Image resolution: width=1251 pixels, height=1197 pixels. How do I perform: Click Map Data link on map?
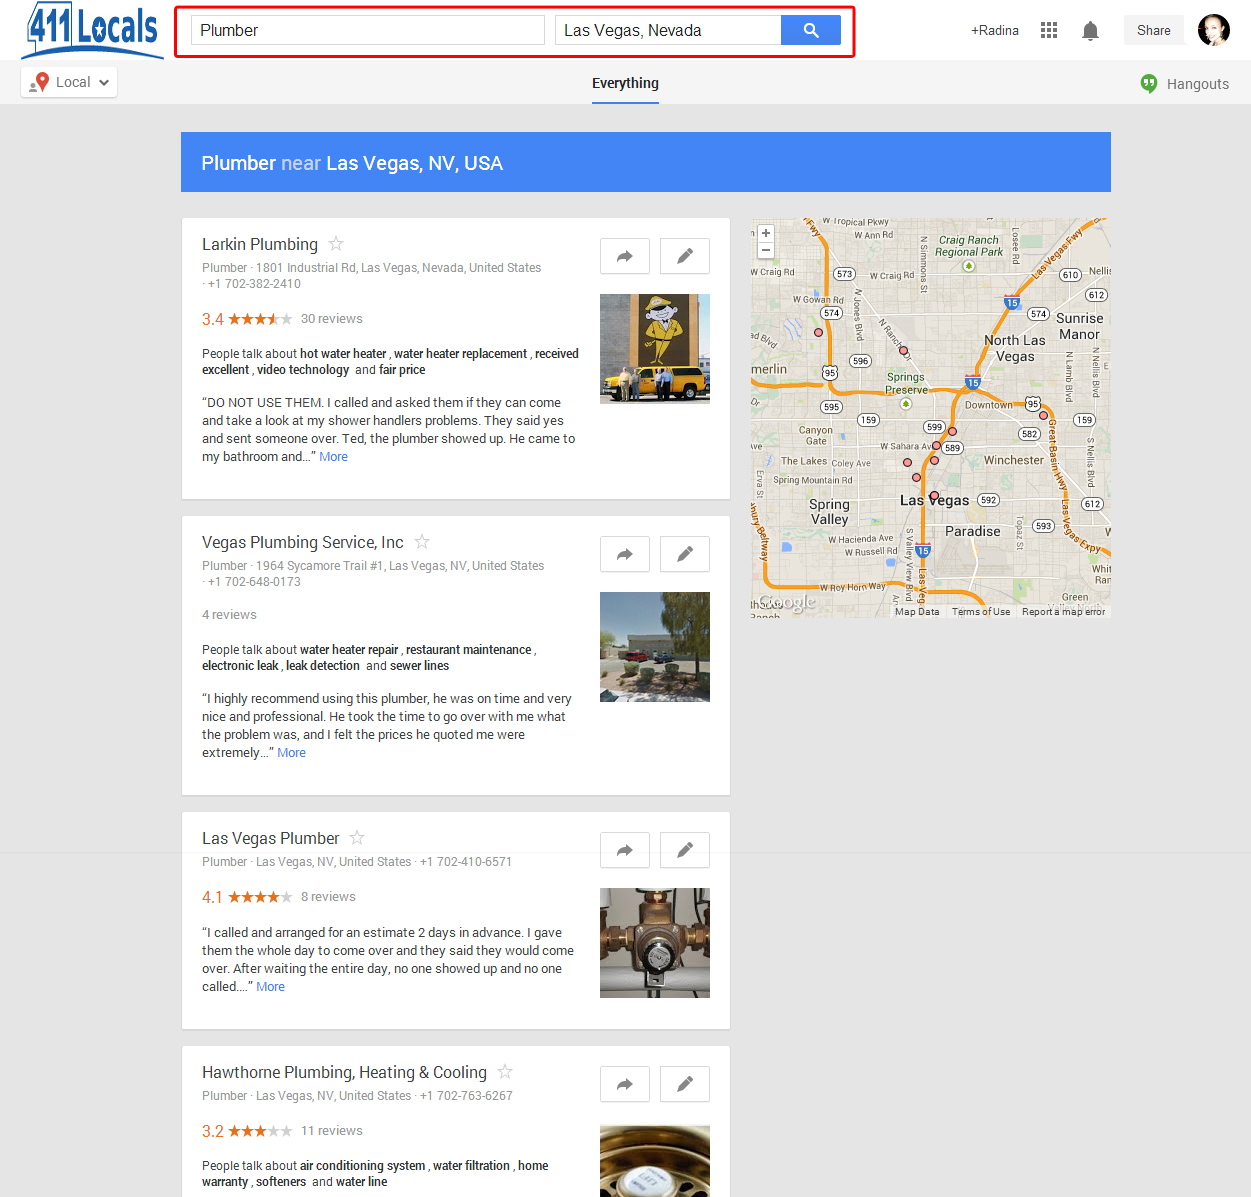(x=917, y=612)
